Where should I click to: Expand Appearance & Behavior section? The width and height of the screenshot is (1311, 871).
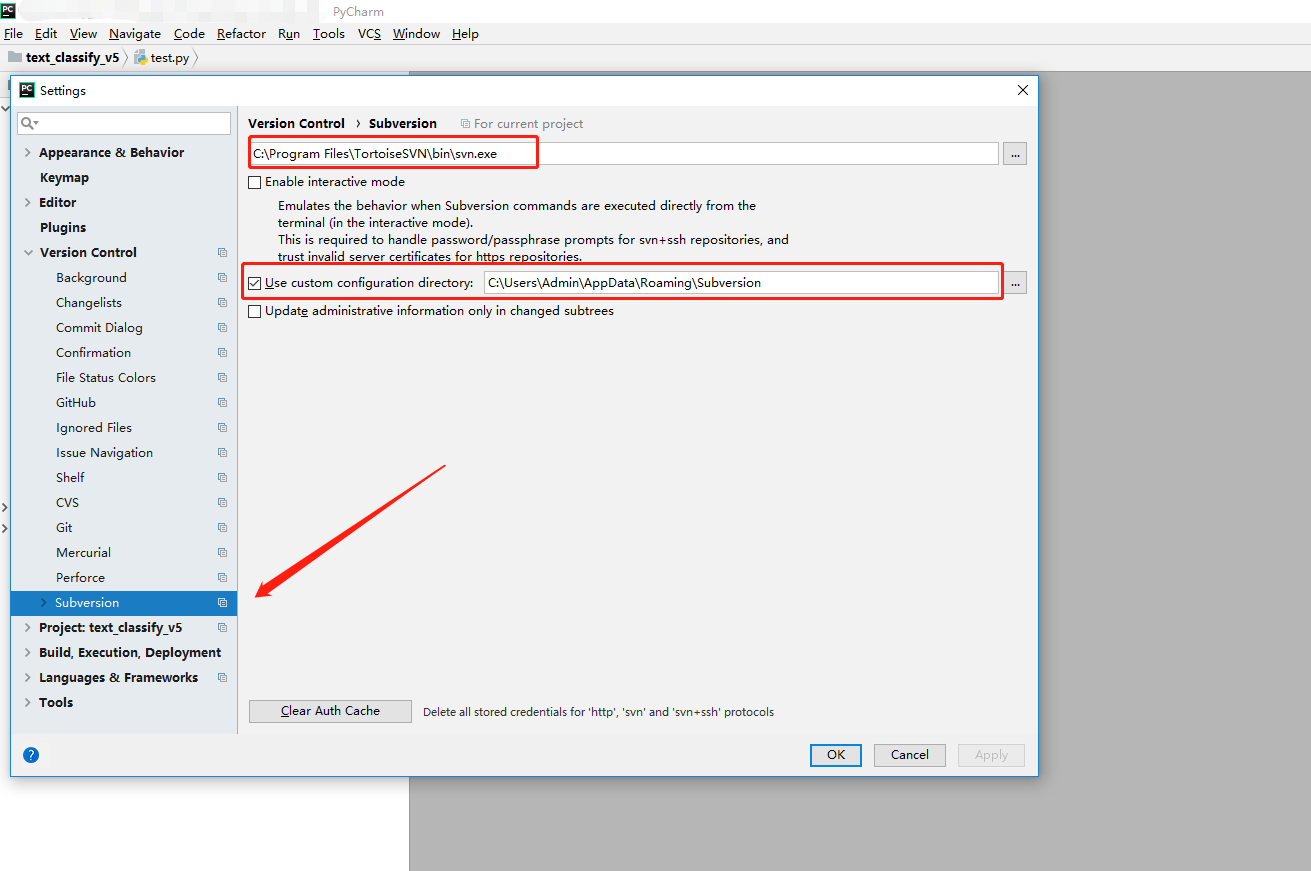27,152
